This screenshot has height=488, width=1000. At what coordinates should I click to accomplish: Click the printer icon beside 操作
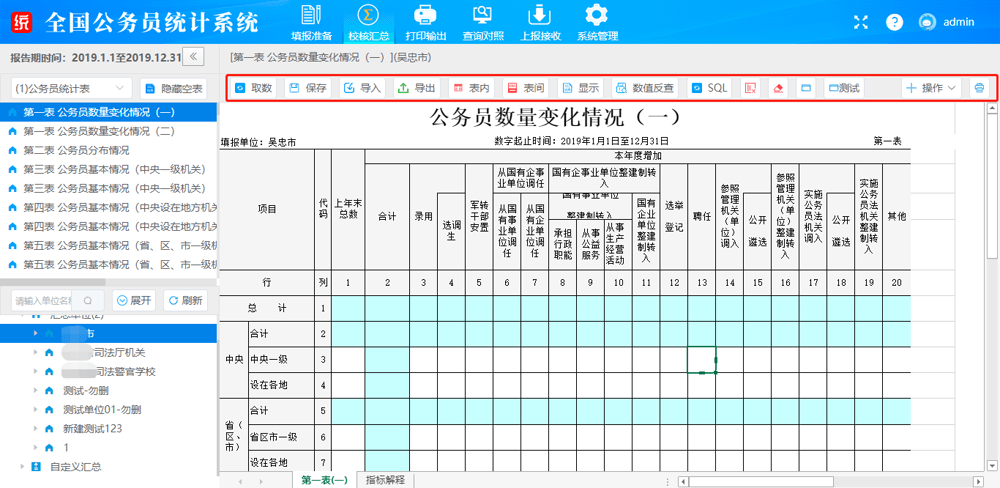point(979,88)
